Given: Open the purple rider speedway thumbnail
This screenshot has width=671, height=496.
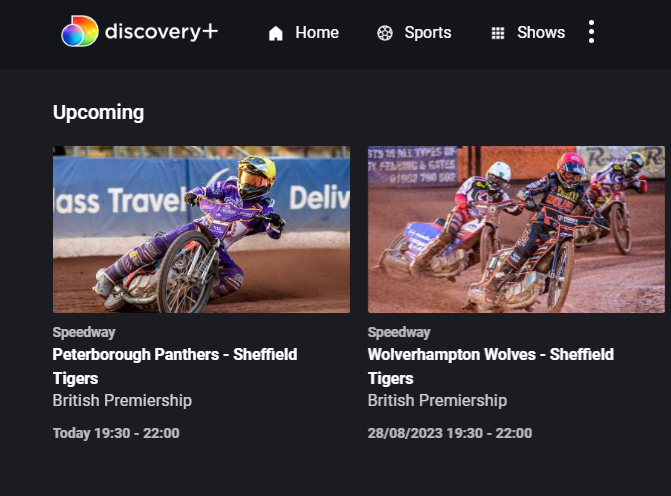Looking at the screenshot, I should pos(201,229).
